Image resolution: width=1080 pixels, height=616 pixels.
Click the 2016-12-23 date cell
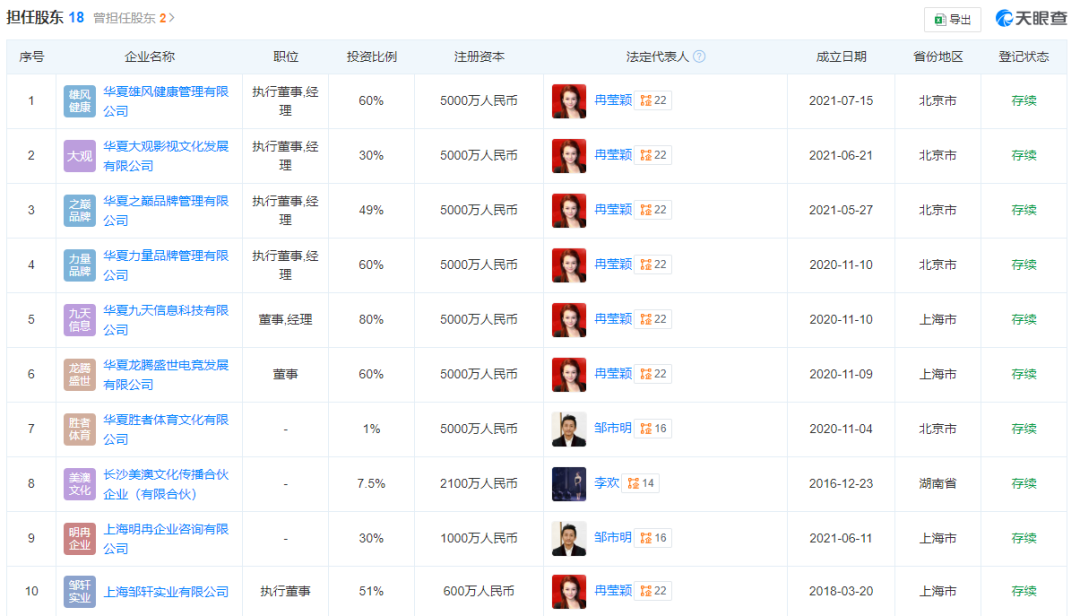[841, 484]
